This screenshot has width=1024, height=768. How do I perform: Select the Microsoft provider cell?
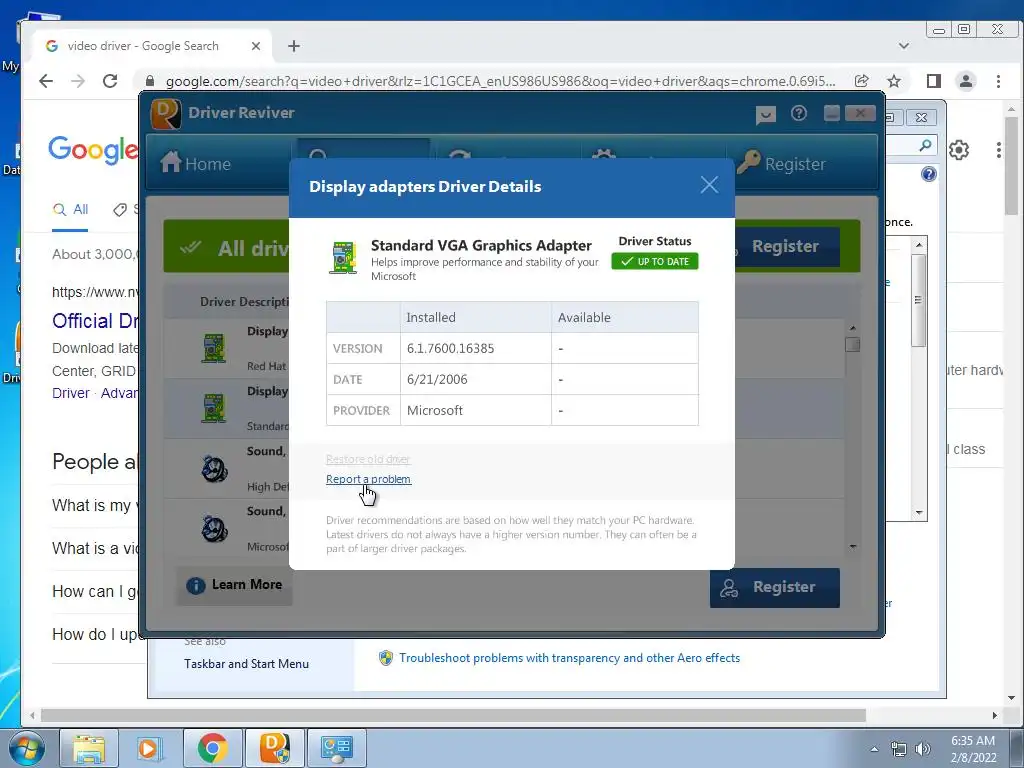[x=476, y=410]
